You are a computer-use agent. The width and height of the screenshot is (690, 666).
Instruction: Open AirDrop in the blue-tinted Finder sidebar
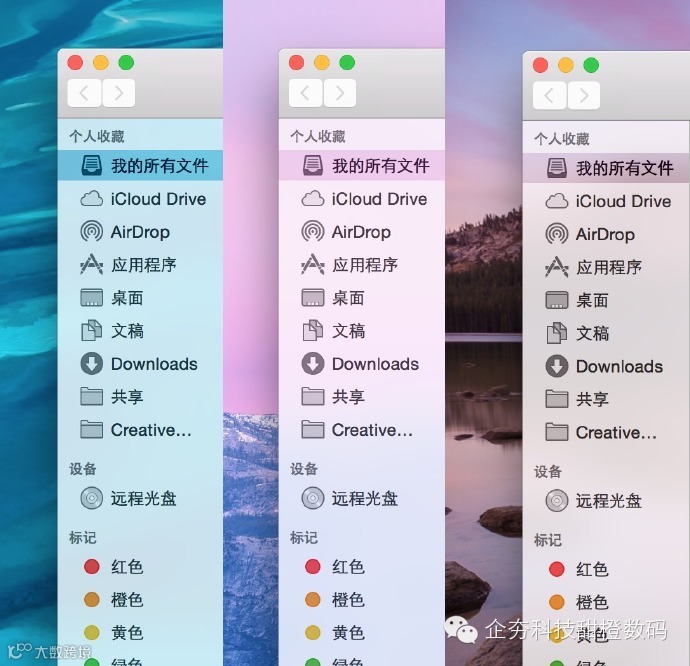click(x=140, y=232)
